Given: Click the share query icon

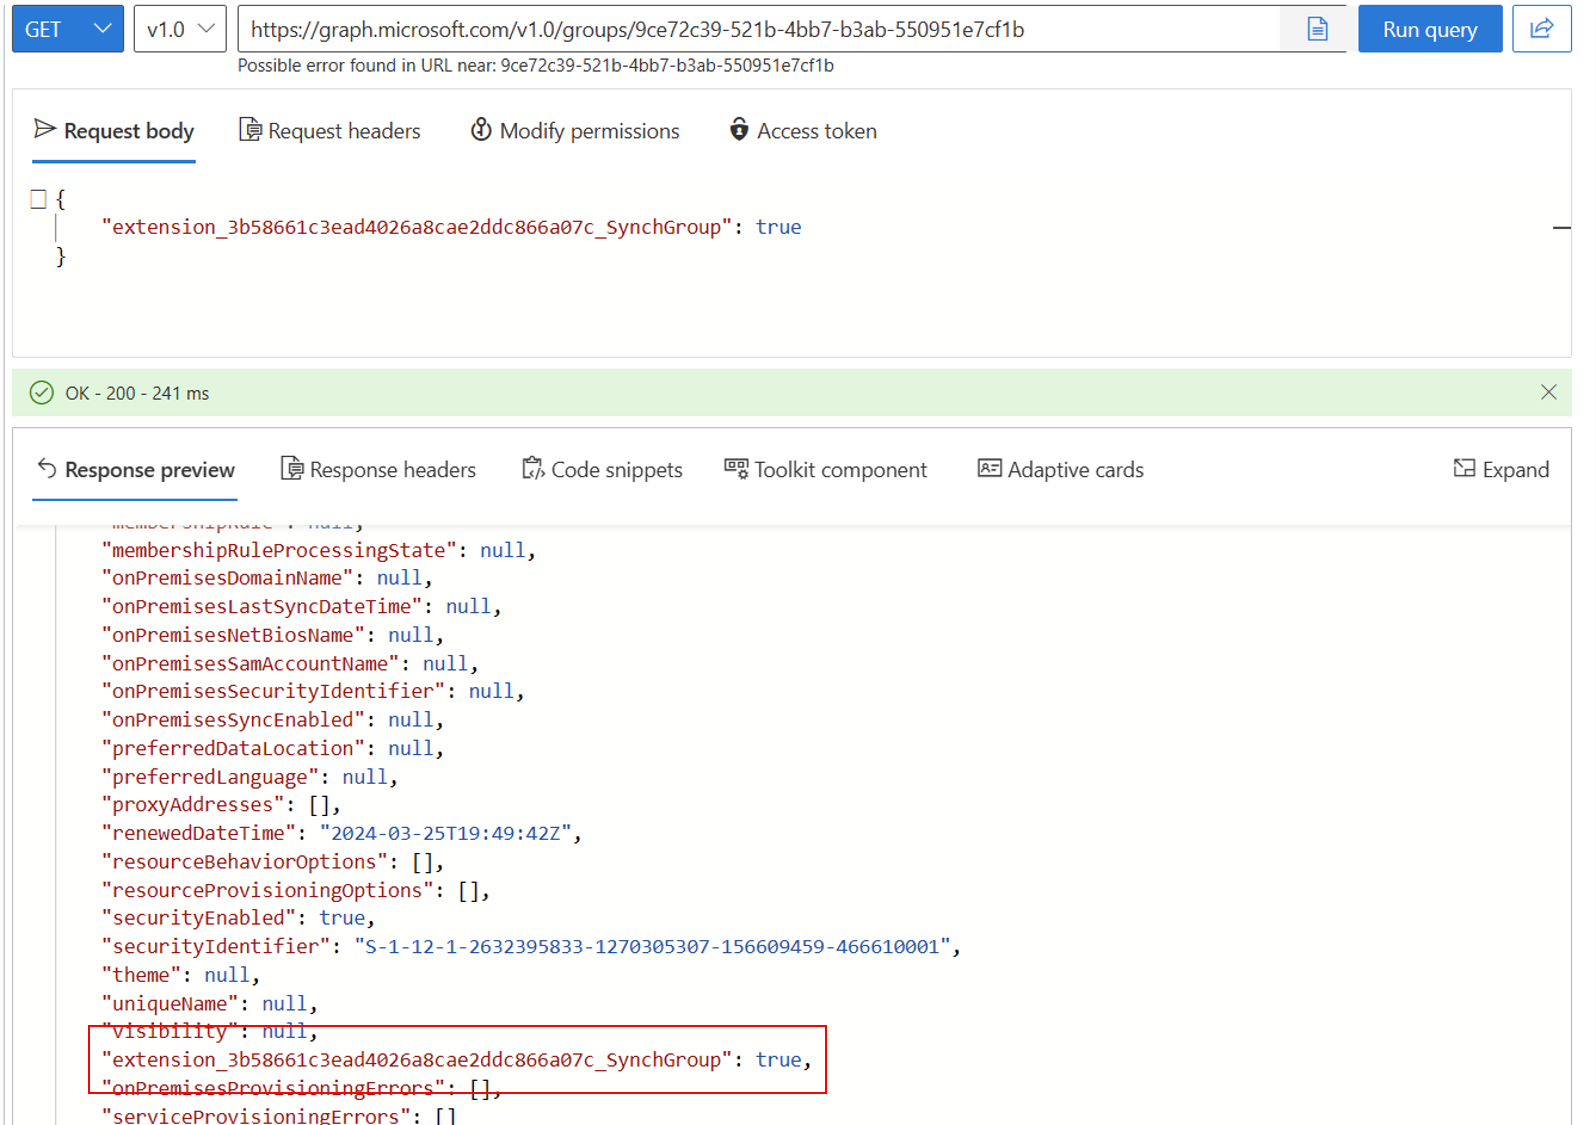Looking at the screenshot, I should coord(1541,29).
